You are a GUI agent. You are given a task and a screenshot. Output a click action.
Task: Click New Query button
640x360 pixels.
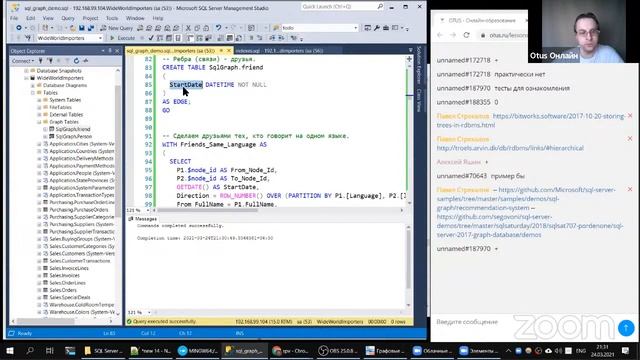(116, 28)
